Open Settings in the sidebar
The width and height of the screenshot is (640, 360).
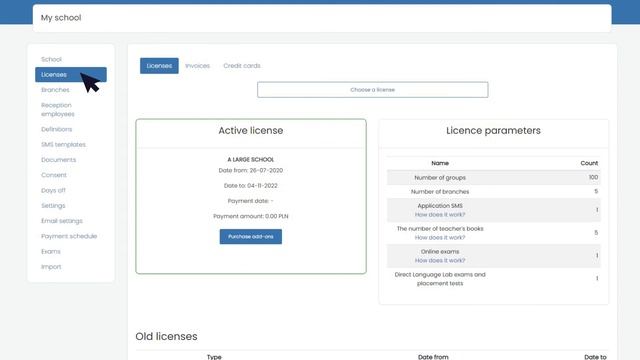(53, 206)
